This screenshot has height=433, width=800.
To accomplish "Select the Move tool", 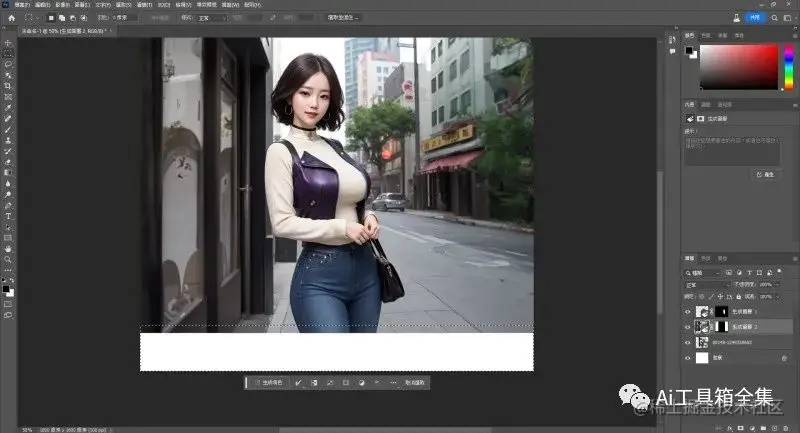I will click(x=8, y=43).
